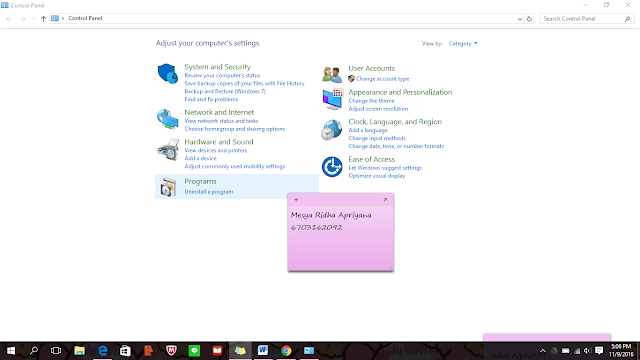640x360 pixels.
Task: Switch to Microsoft Word on the taskbar
Action: click(263, 351)
